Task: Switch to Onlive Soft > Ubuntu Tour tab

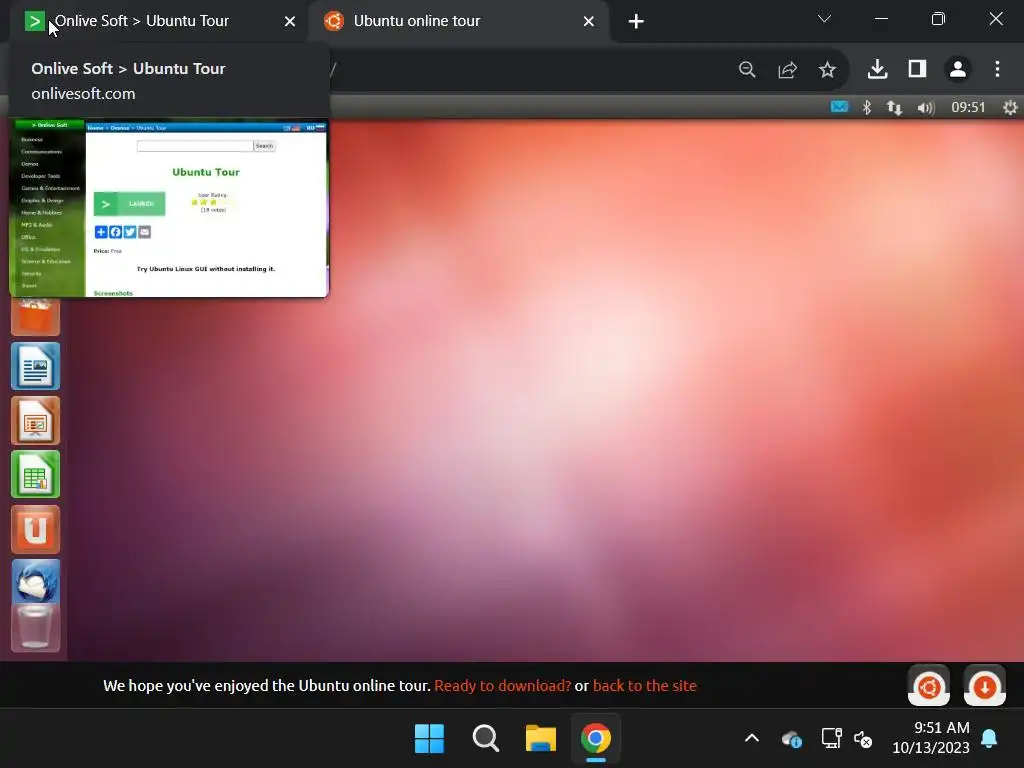Action: [141, 21]
